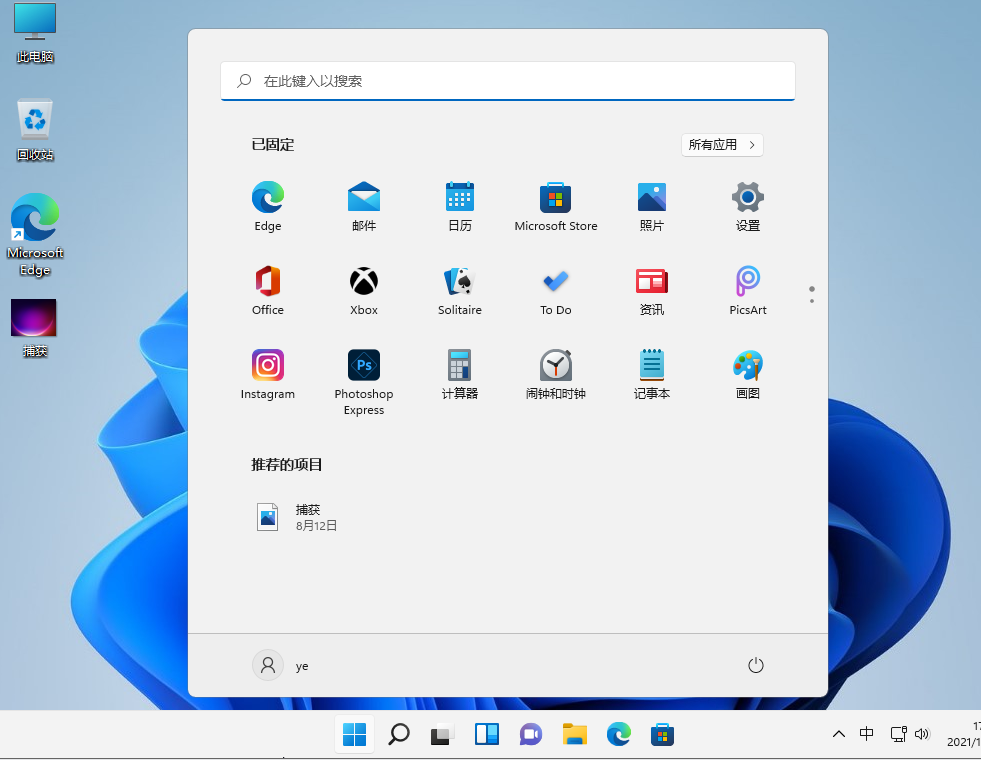
Task: Open the 设置 settings app
Action: [x=747, y=198]
